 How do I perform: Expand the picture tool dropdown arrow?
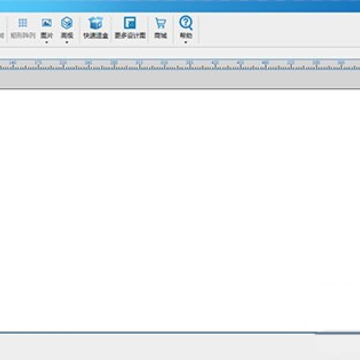(47, 42)
